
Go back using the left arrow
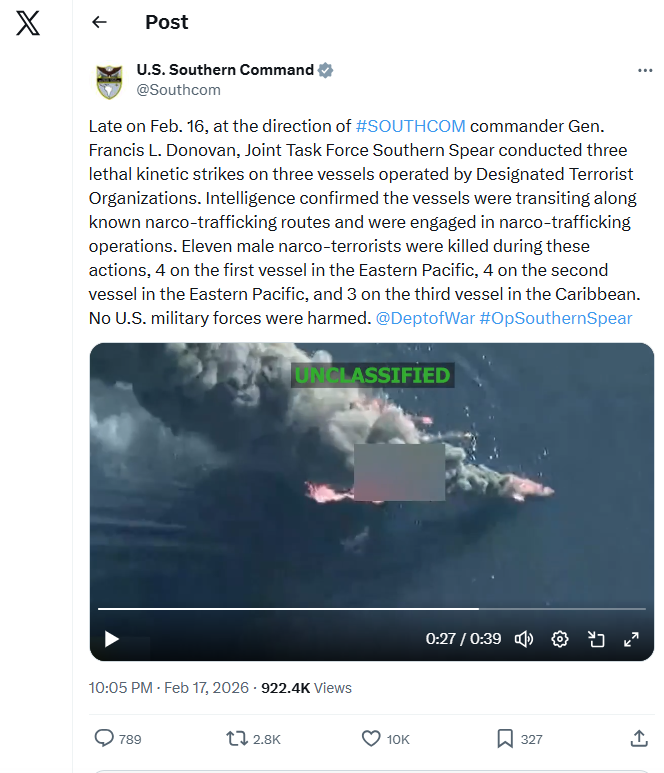point(100,22)
